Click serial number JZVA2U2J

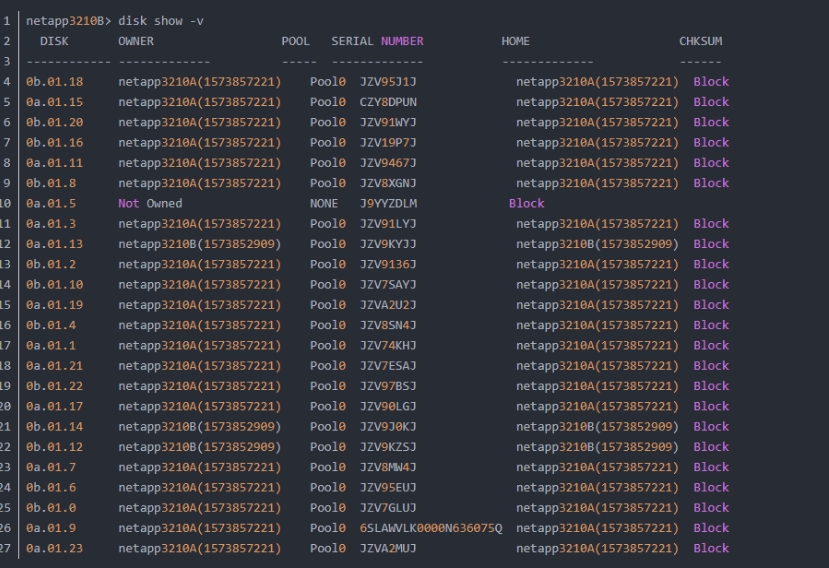388,305
